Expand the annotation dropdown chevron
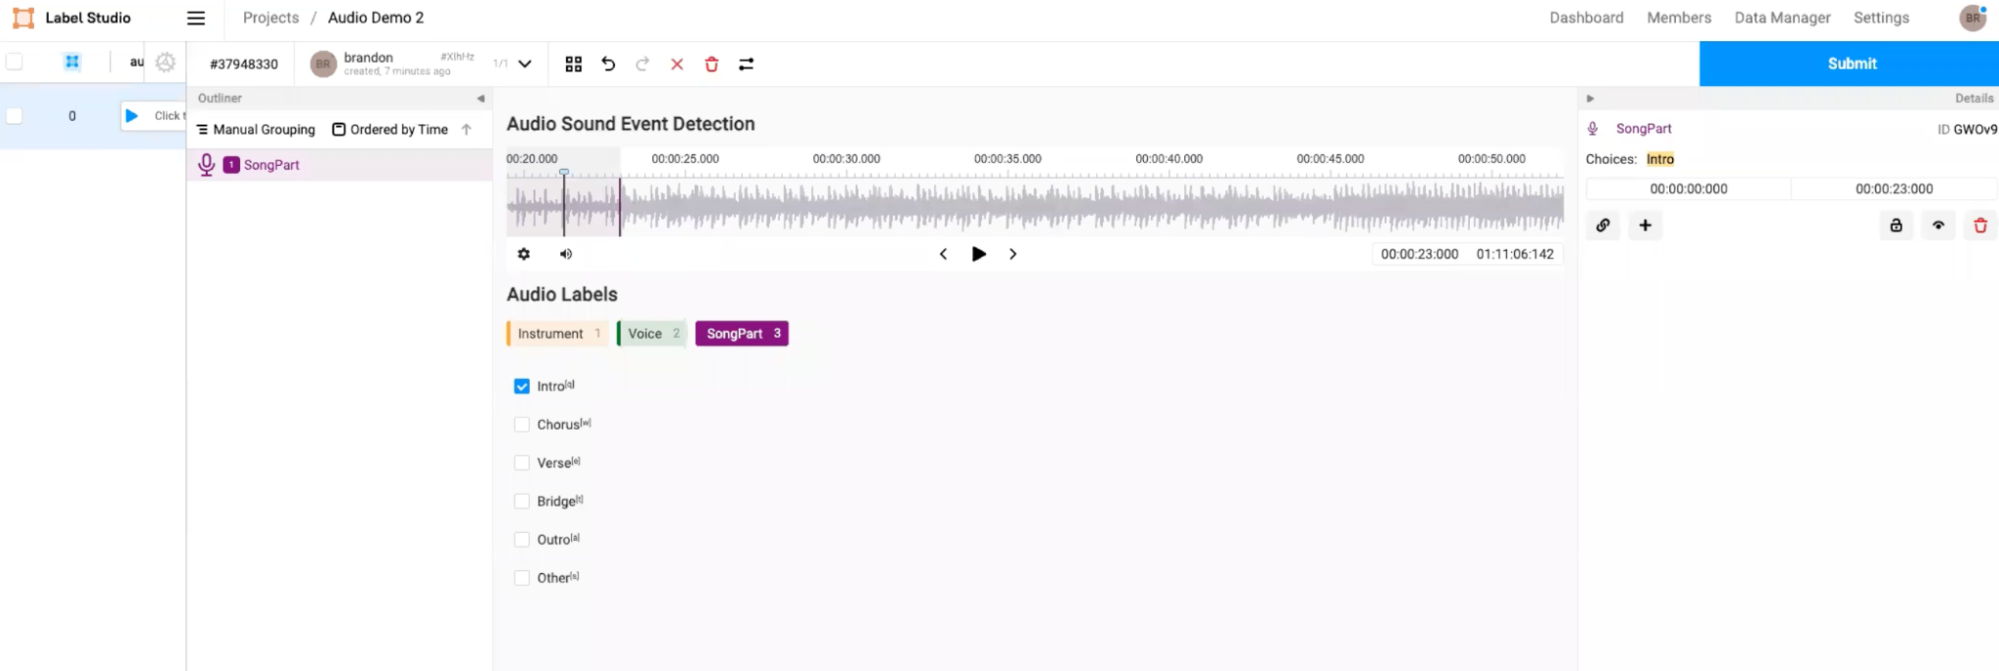Viewport: 1999px width, 671px height. point(525,64)
